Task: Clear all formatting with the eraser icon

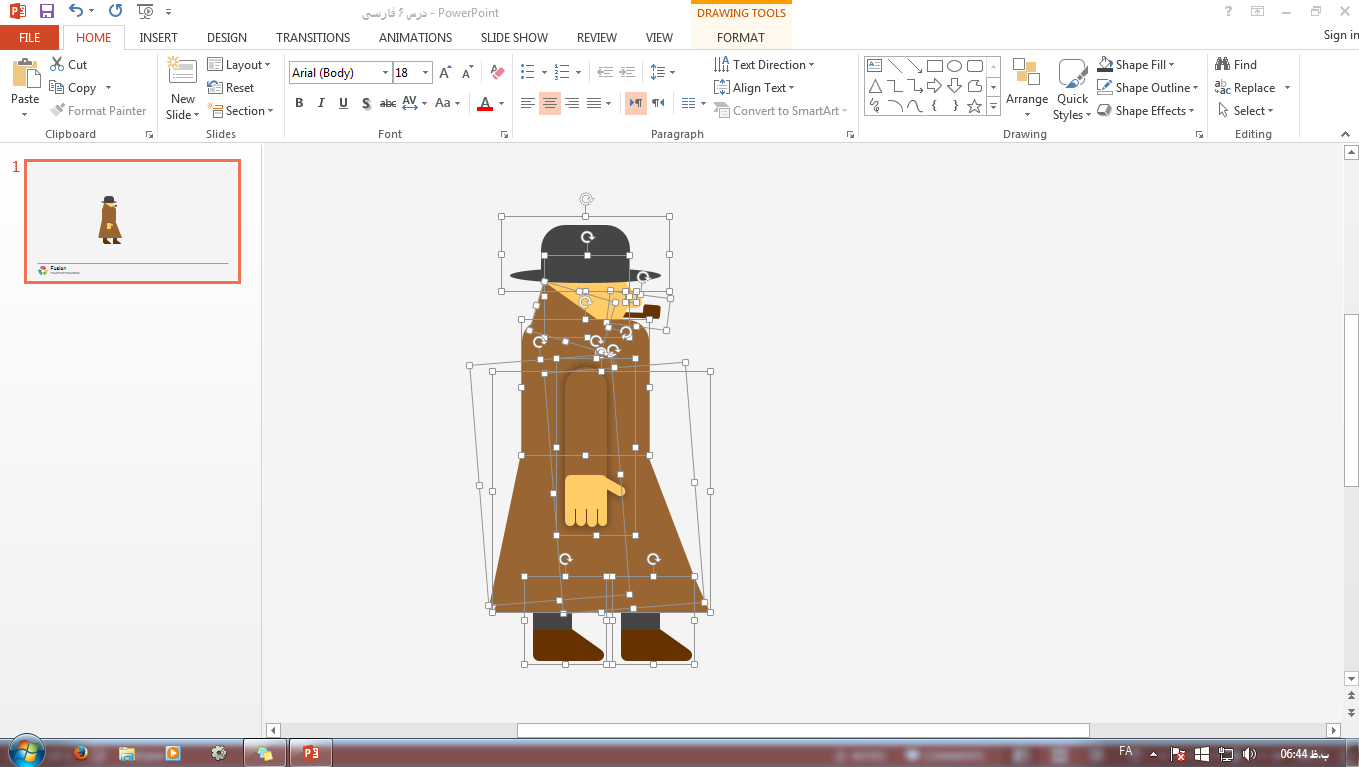Action: [497, 73]
